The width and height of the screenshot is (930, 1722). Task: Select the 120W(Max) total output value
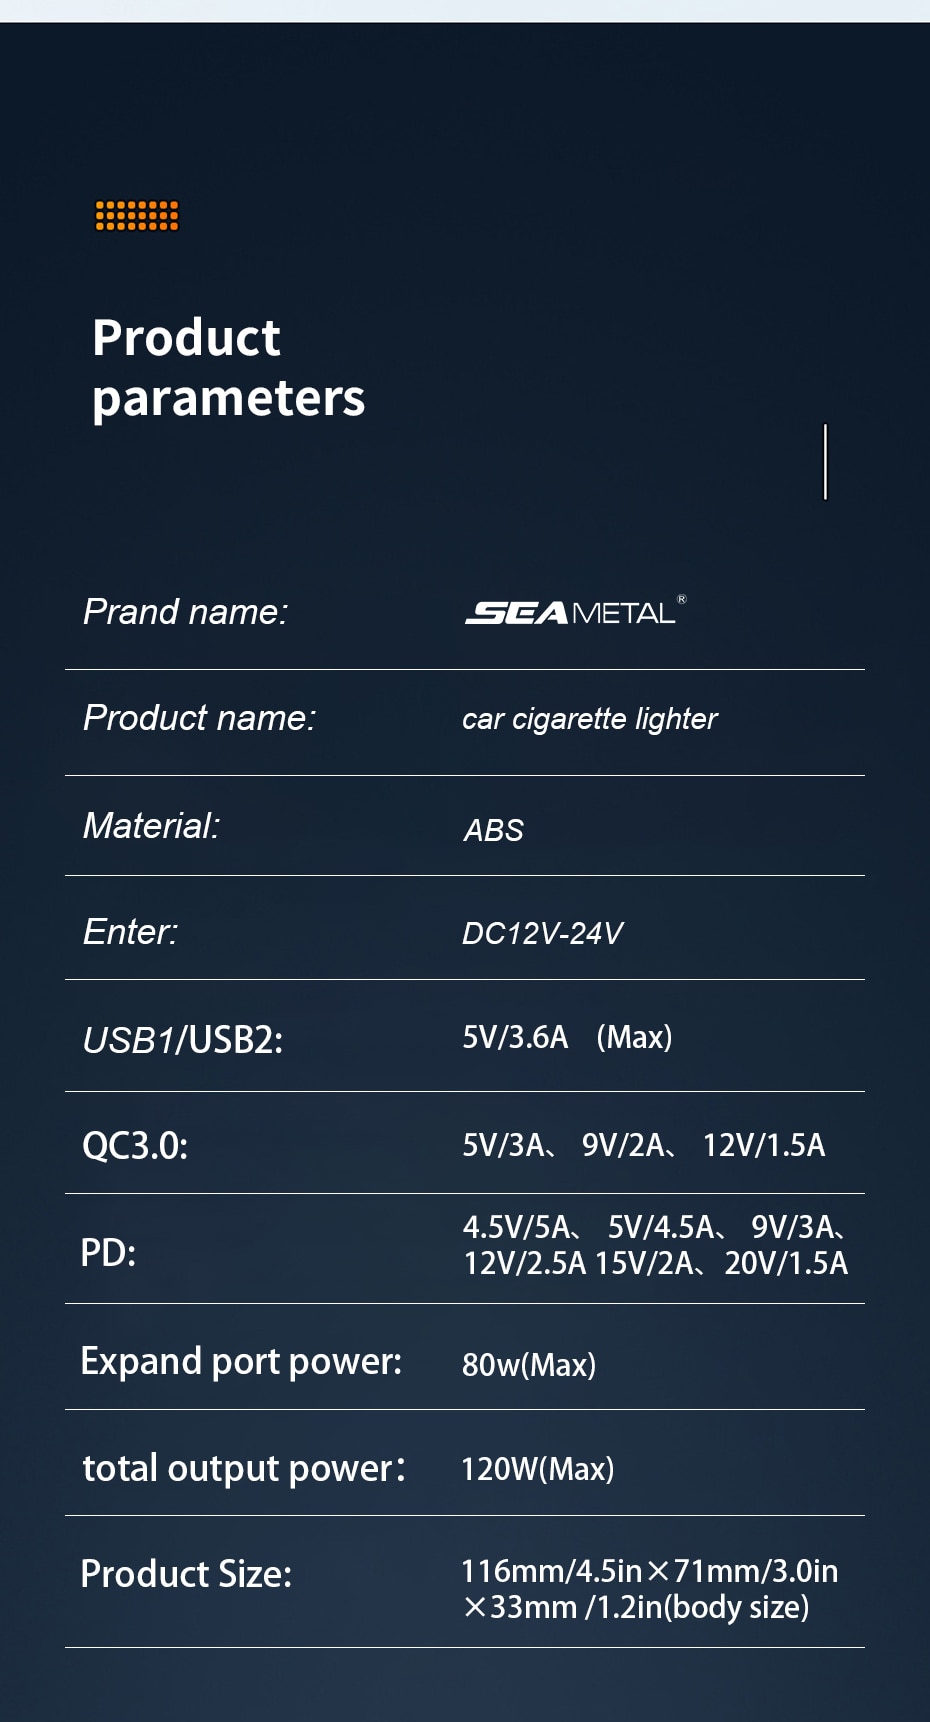tap(538, 1469)
